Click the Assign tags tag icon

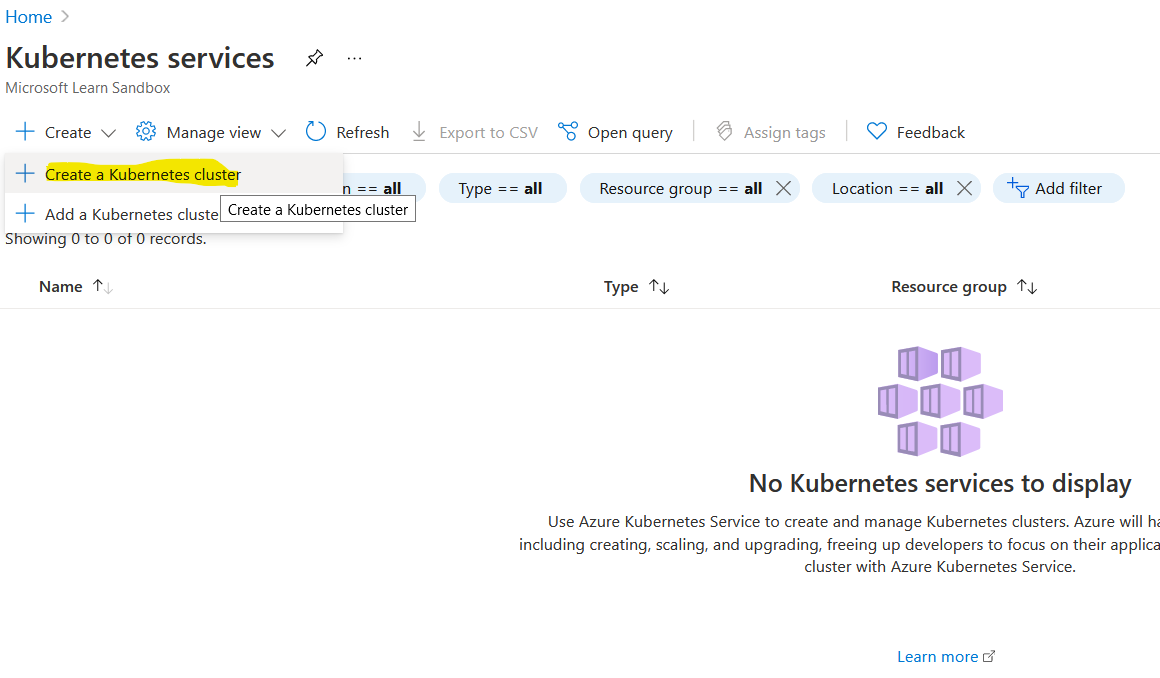point(724,132)
